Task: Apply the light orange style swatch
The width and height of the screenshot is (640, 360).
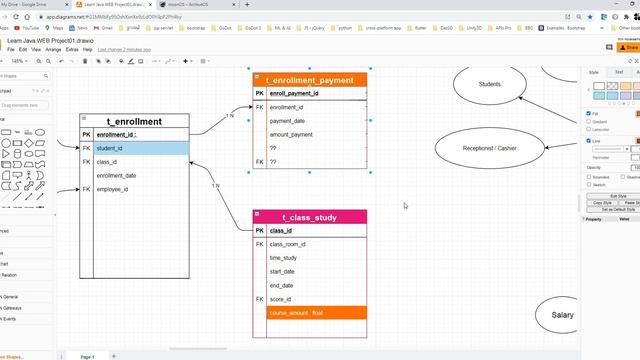Action: (x=626, y=86)
